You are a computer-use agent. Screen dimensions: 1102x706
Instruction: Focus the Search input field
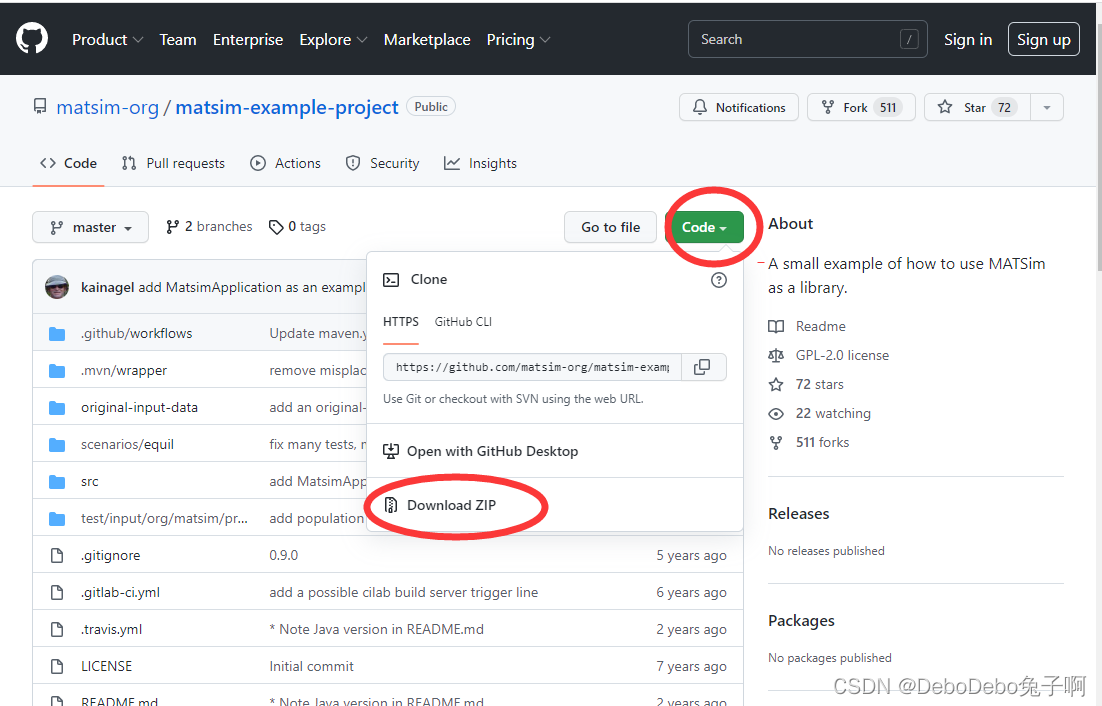pyautogui.click(x=808, y=39)
